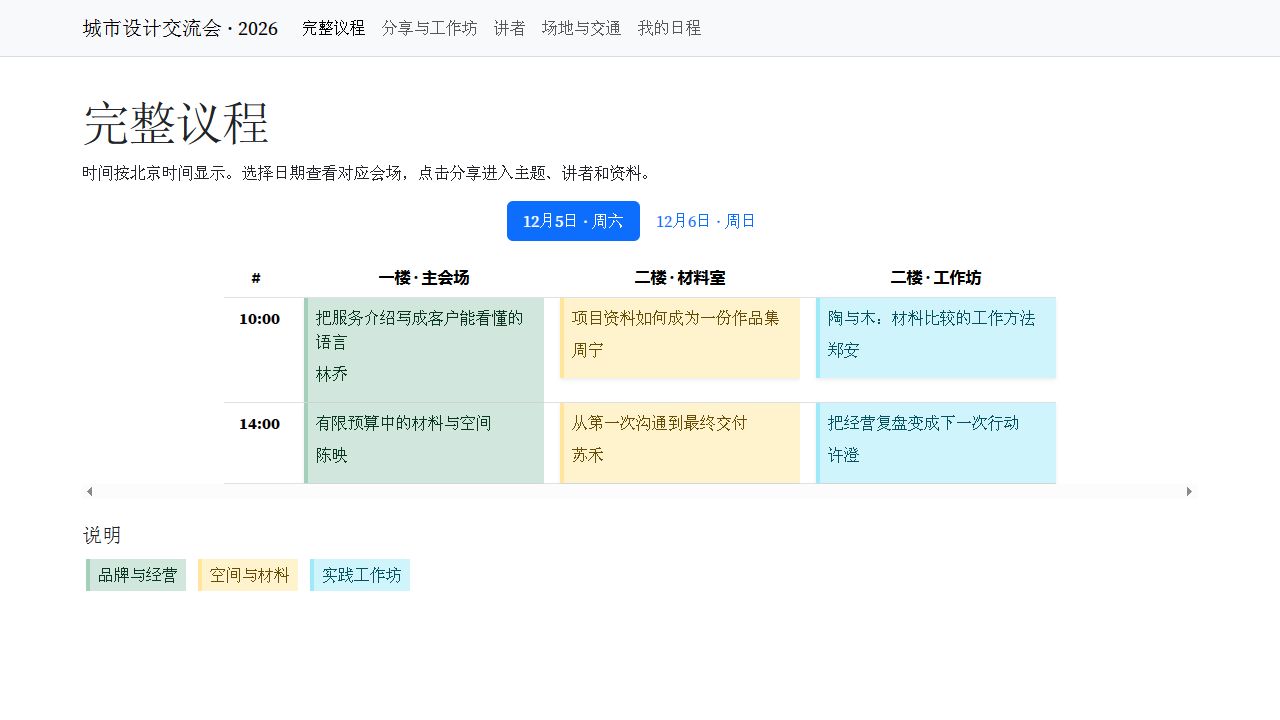Screen dimensions: 1280x720
Task: Click the 实践工作坊 legend swatch
Action: point(360,575)
